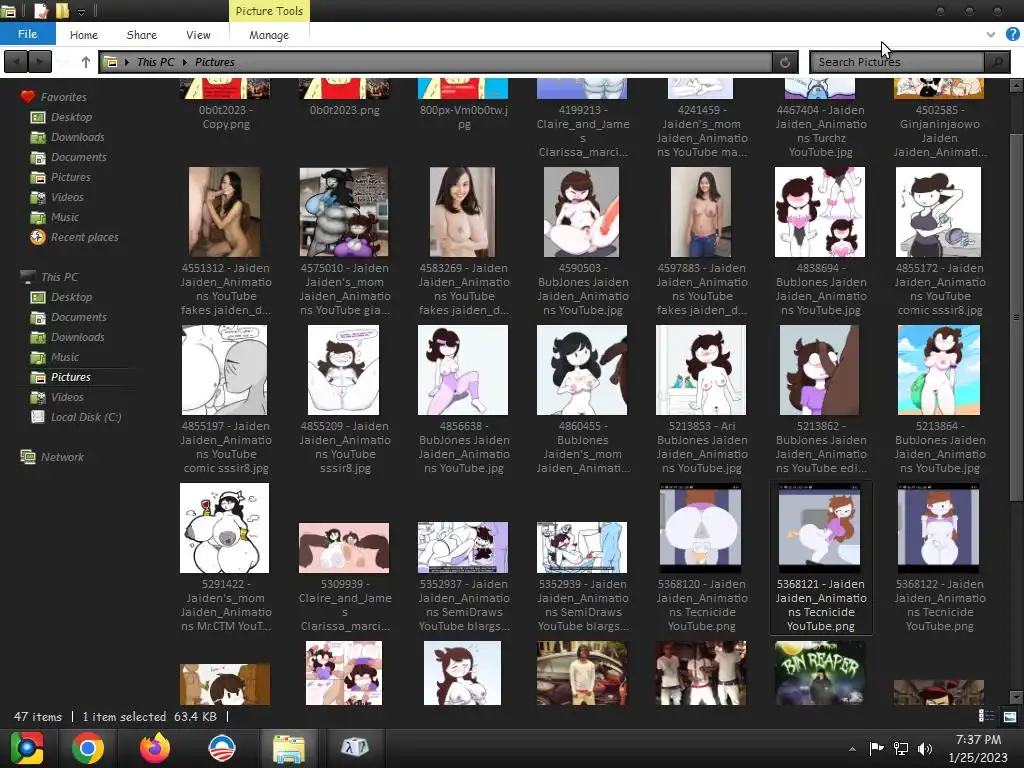Click into the Search Pictures field
1024x768 pixels.
[x=897, y=62]
